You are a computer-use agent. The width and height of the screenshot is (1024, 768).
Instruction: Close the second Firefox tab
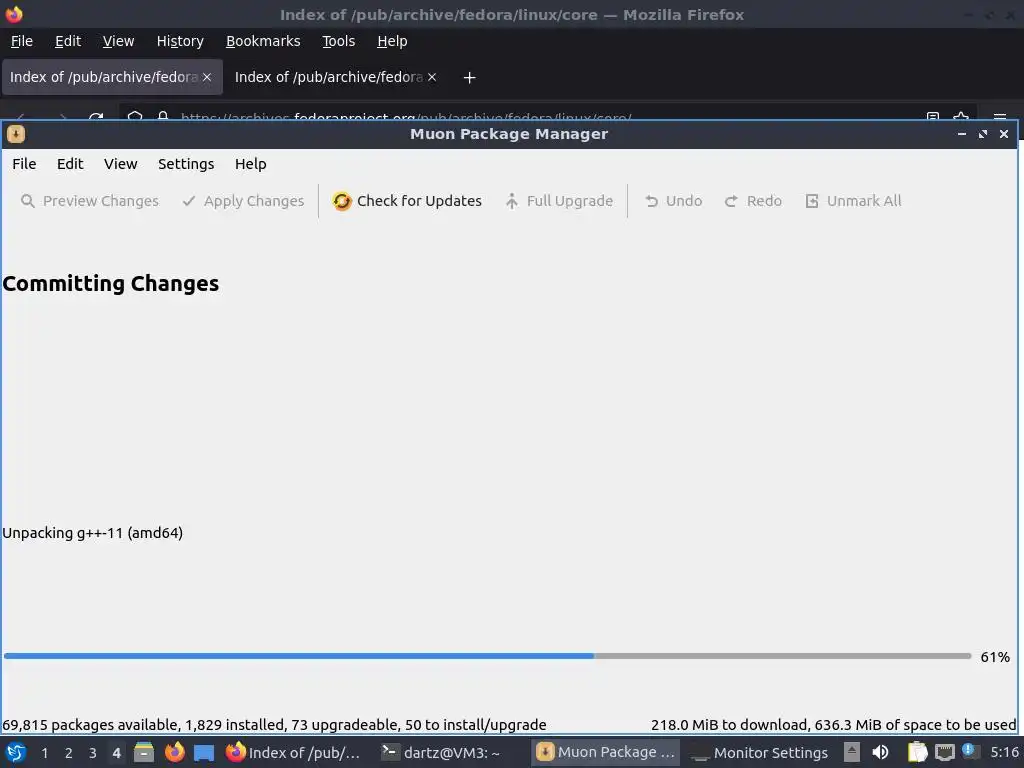point(432,77)
